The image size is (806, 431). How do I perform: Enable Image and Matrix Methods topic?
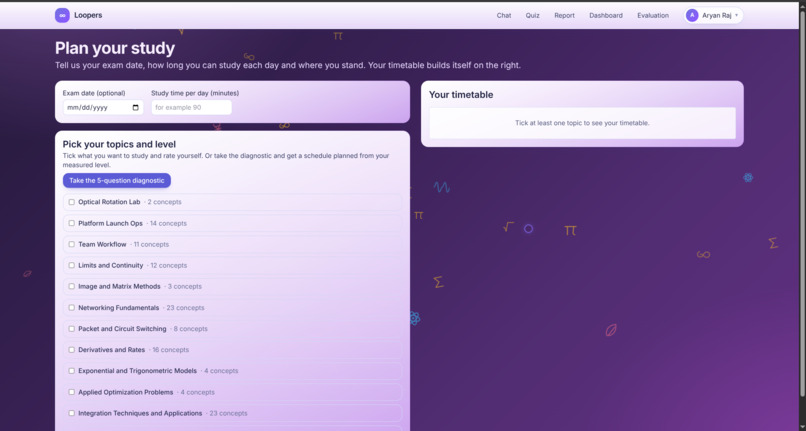[71, 286]
